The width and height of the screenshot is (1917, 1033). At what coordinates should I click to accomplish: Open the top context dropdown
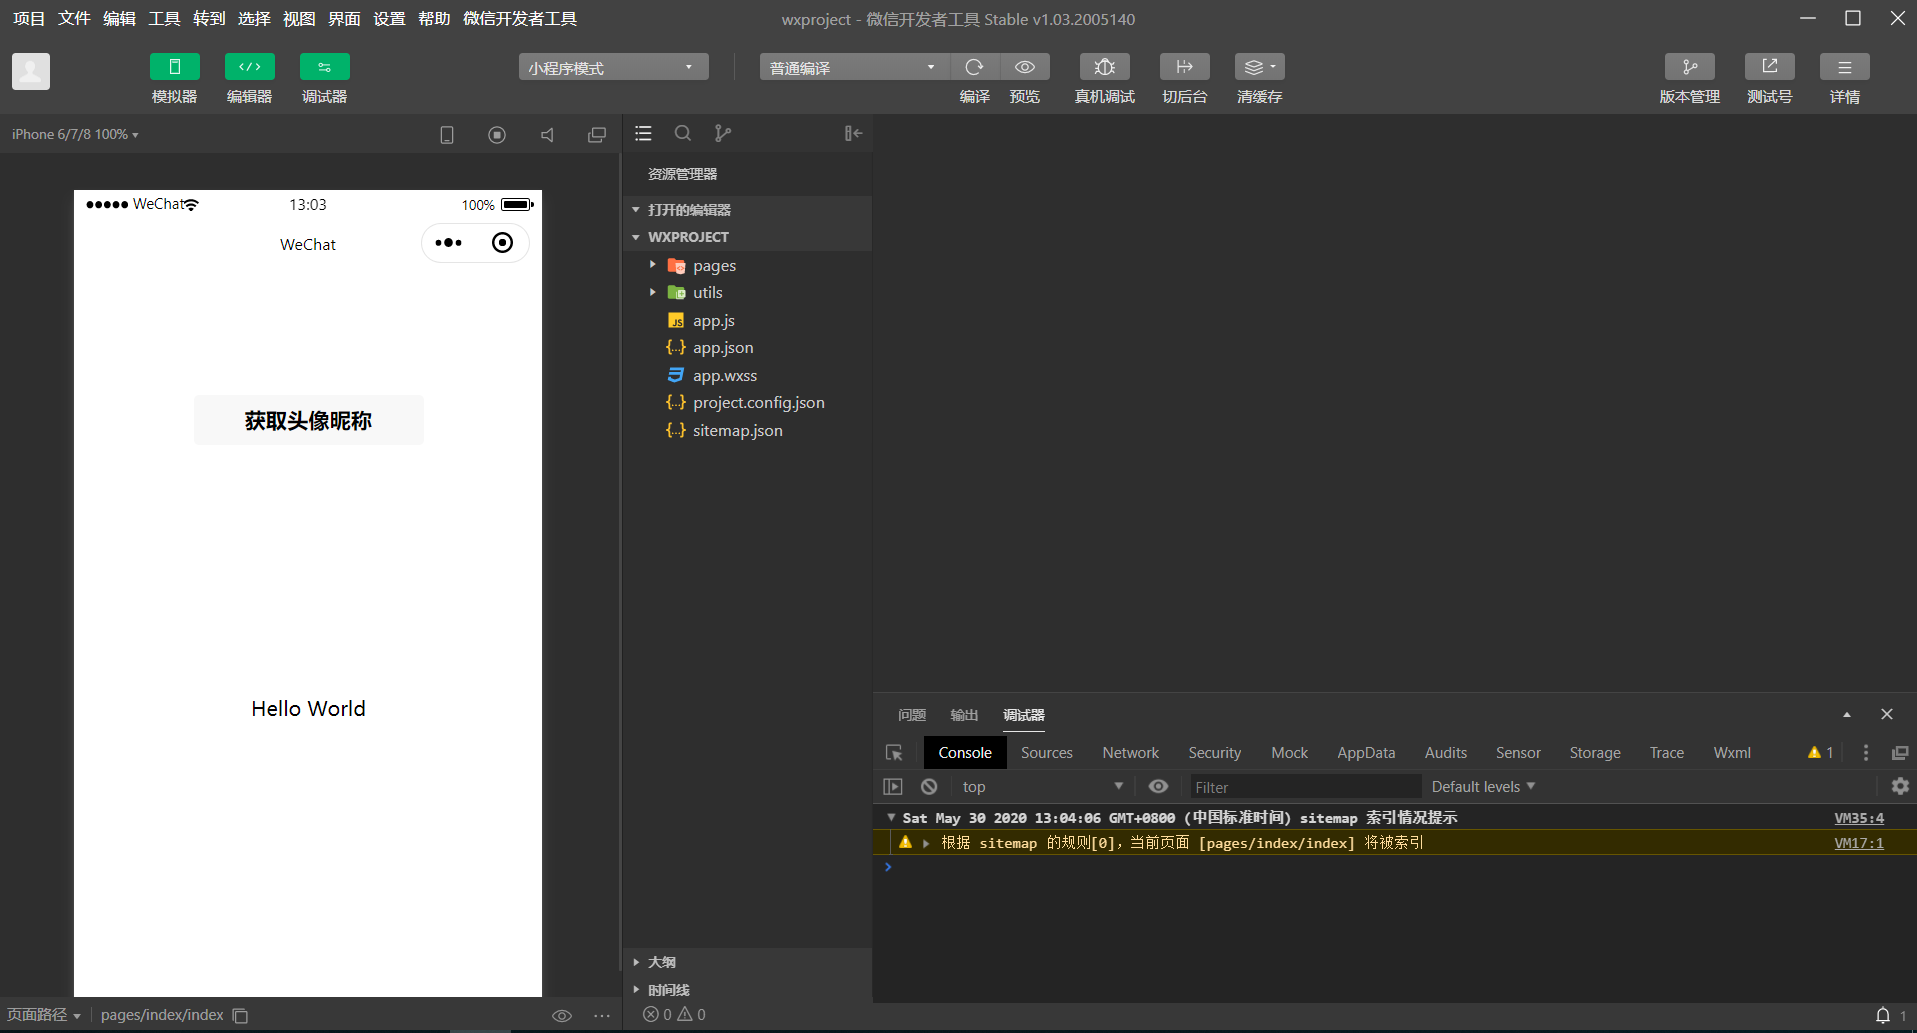1043,787
